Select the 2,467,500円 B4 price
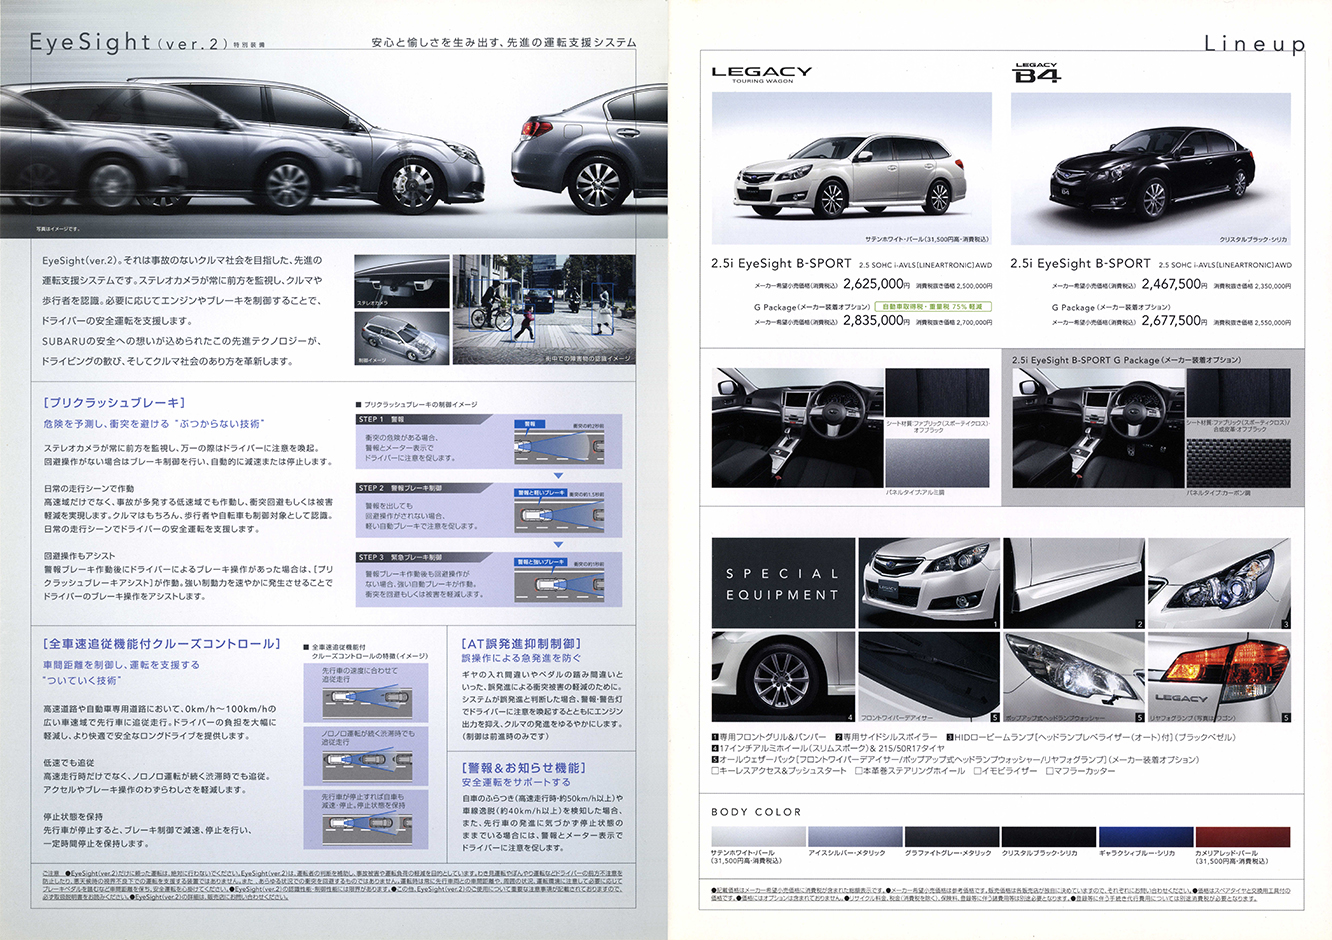The image size is (1332, 940). click(x=1175, y=284)
